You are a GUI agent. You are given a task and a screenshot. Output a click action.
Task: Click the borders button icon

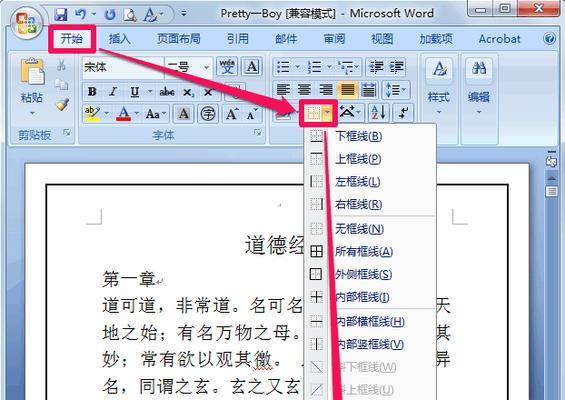pos(313,114)
